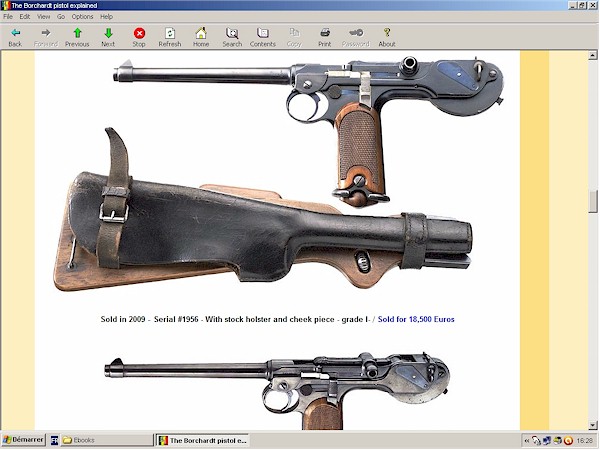
Task: Click the vertical scrollbar thumb
Action: [x=593, y=201]
